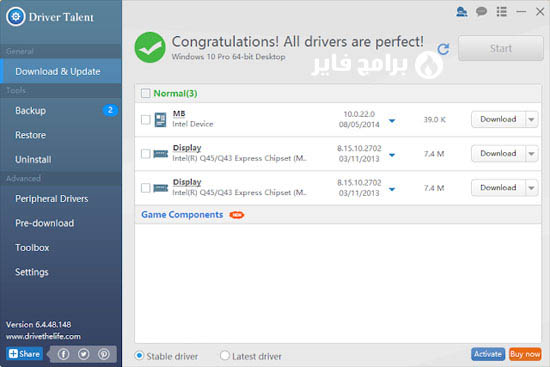Click the Activate button
Screen dimensions: 550x367
point(488,354)
